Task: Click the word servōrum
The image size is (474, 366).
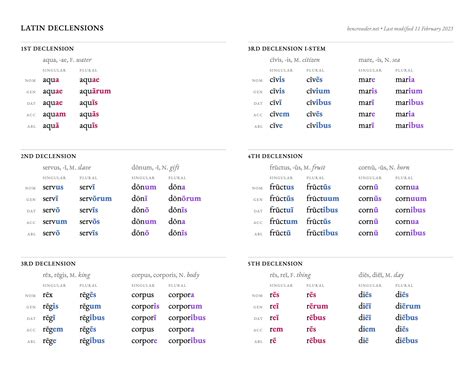Action: click(96, 199)
